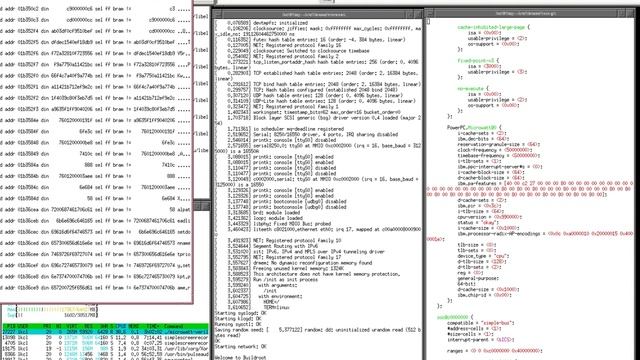Sort htop by TIME+ column header
Image resolution: width=640 pixels, height=360 pixels.
point(153,327)
